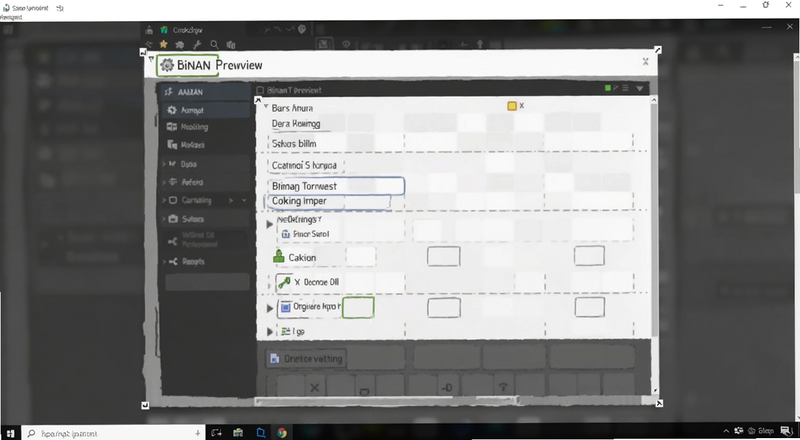Click the wifi-symbol key in bottom keypad

(503, 387)
